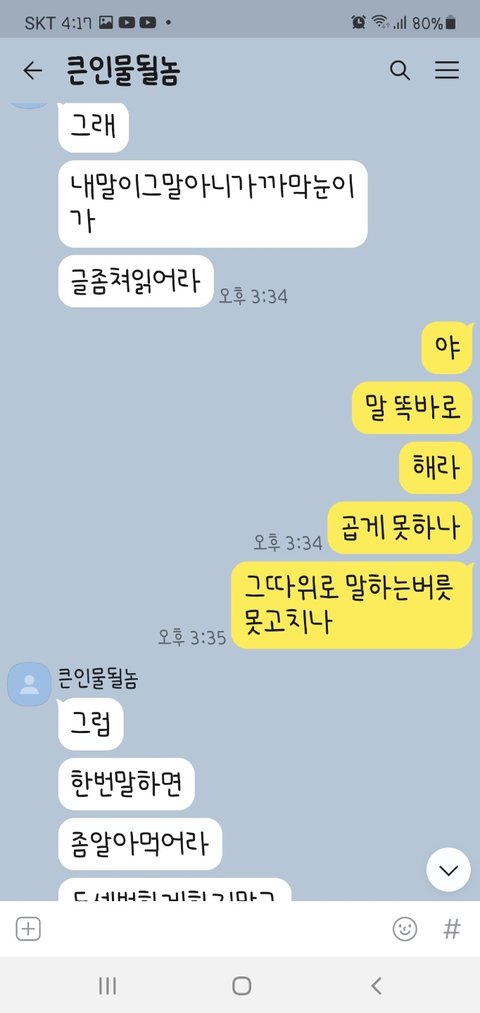Open the emoticon picker

404,929
